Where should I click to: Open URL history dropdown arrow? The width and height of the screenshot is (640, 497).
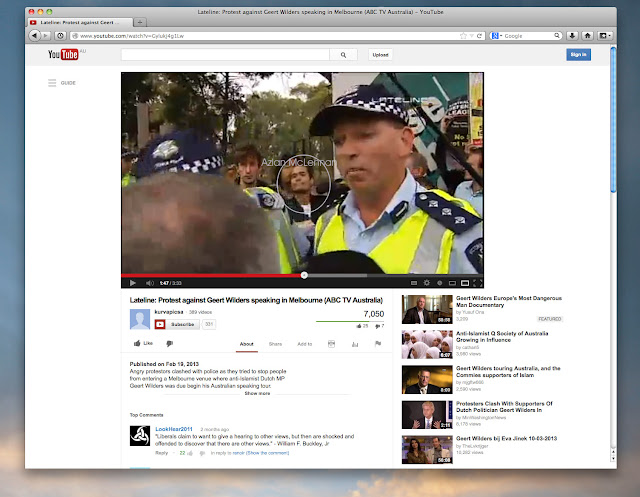point(471,36)
